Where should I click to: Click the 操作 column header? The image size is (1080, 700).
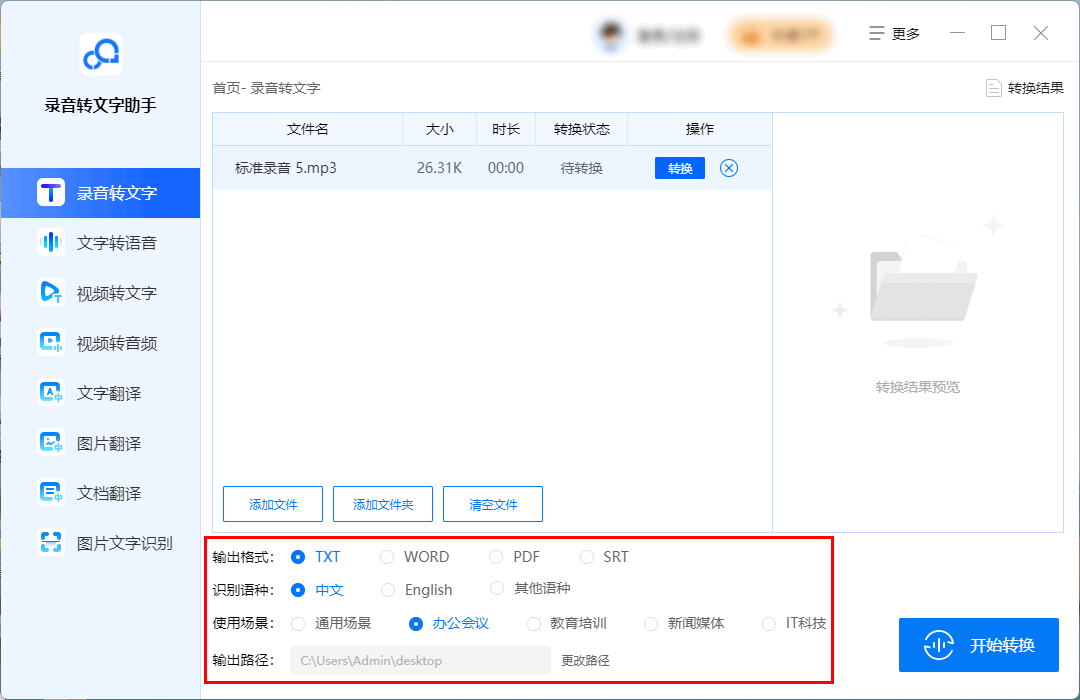[x=700, y=129]
